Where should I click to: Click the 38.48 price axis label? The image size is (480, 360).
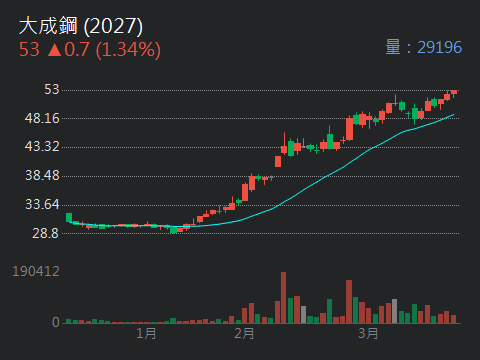(x=42, y=175)
